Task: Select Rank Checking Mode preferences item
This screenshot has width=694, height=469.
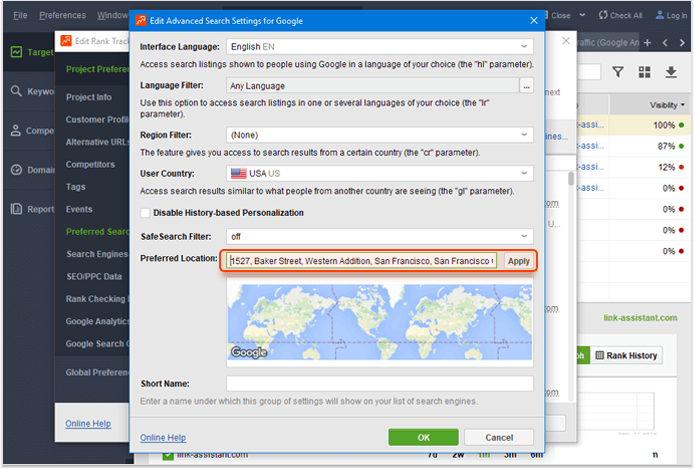Action: point(97,299)
